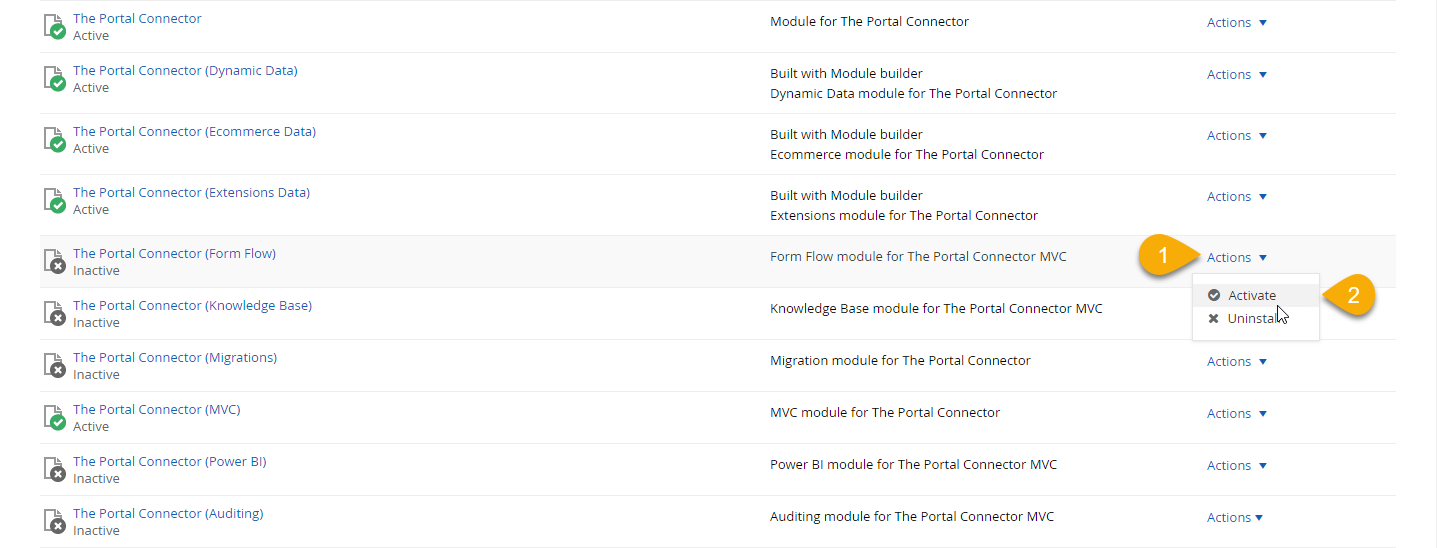The width and height of the screenshot is (1437, 548).
Task: Click Ecommerce Data module status icon
Action: click(x=55, y=140)
